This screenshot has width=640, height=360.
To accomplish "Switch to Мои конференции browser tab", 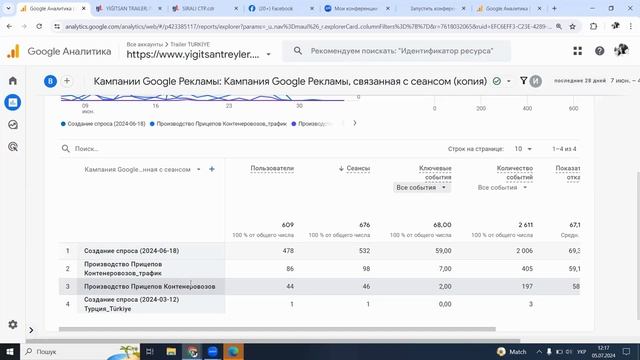I will pyautogui.click(x=357, y=8).
